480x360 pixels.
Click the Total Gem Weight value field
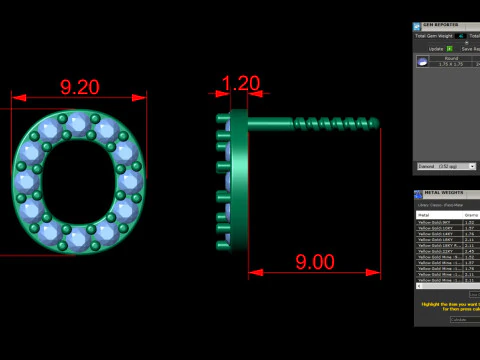[461, 36]
